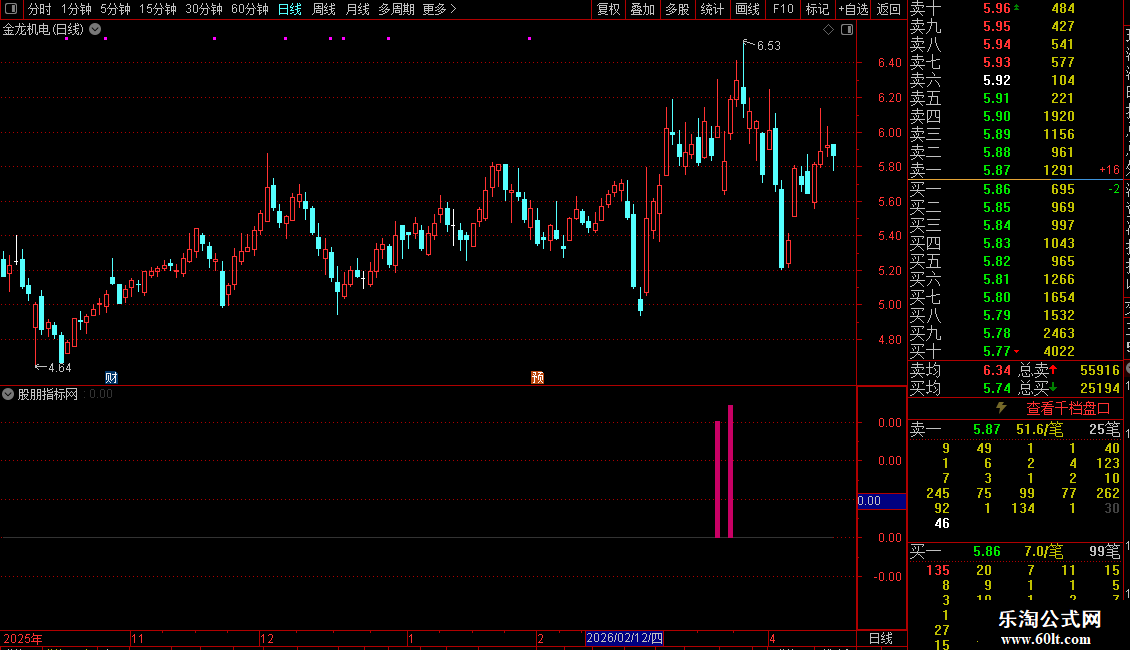Toggle the right panel layout icon
Screen dimensions: 1130x650
pos(847,30)
